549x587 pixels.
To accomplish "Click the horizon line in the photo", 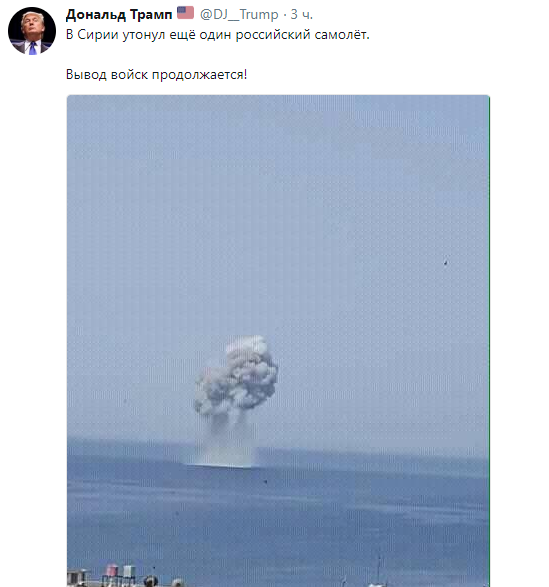I will click(278, 447).
